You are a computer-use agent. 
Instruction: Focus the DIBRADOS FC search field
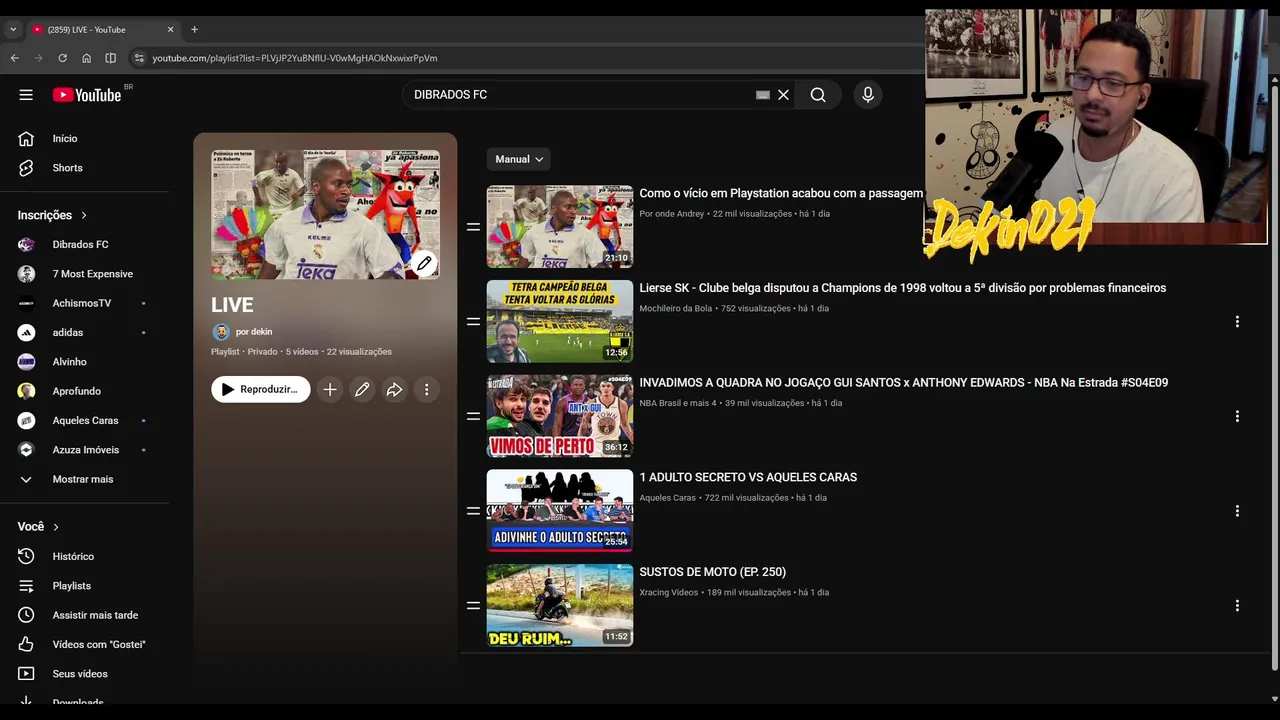click(x=580, y=95)
